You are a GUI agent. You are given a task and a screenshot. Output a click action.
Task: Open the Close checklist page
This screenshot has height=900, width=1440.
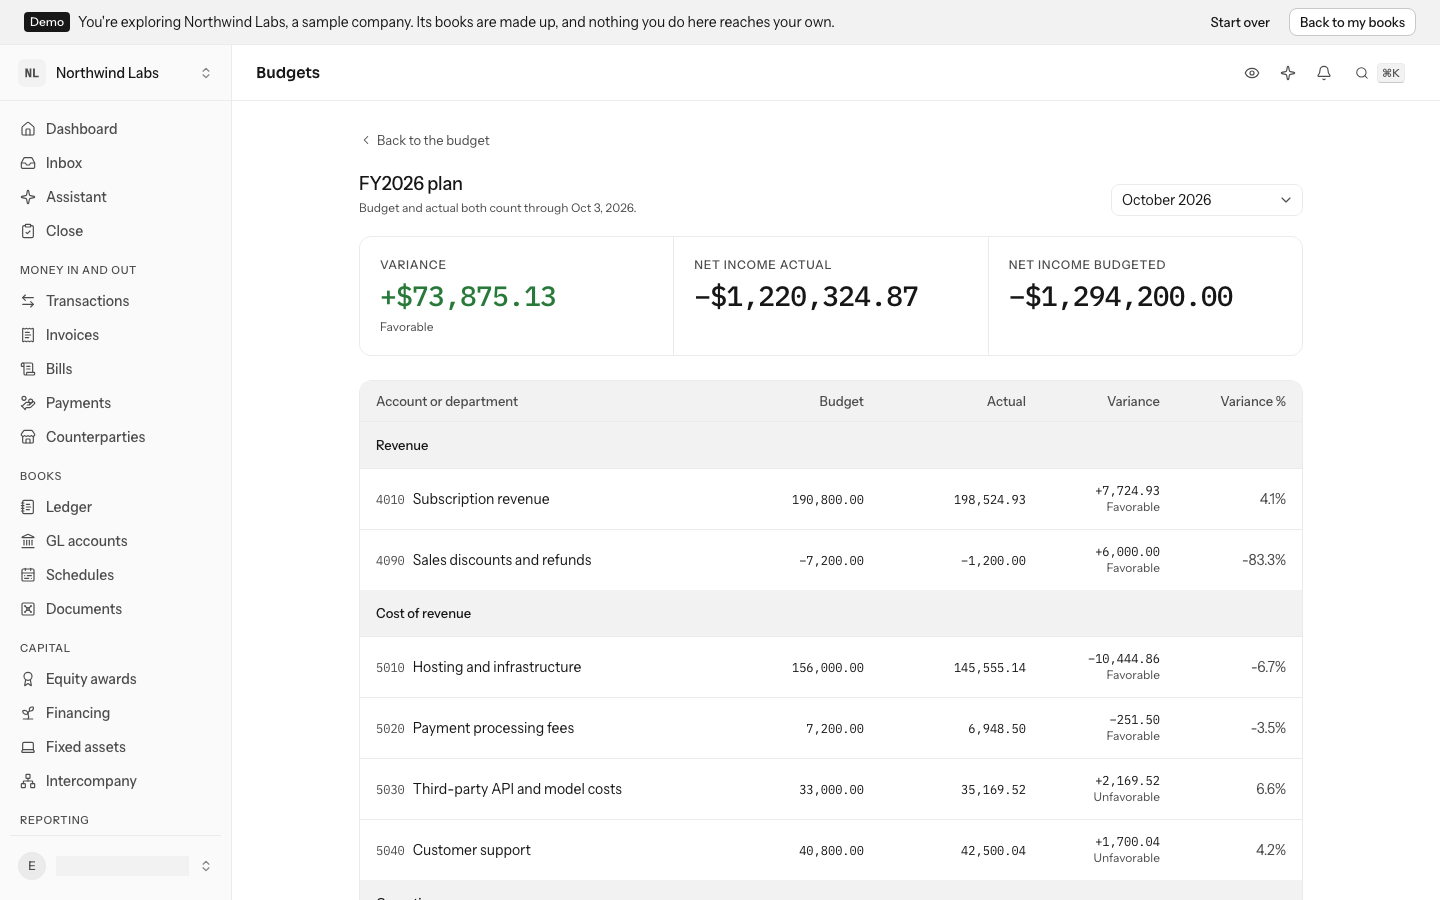(115, 231)
